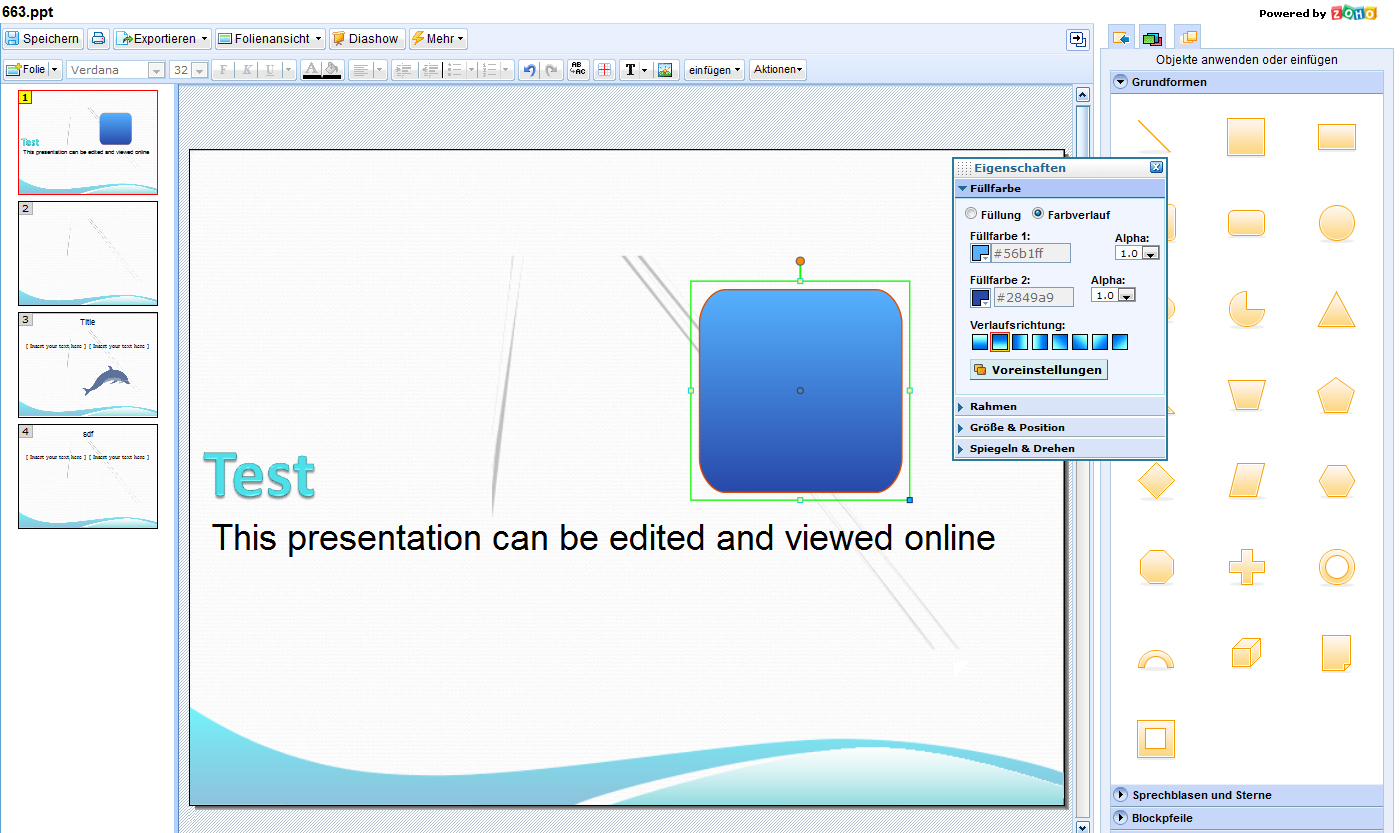Image resolution: width=1400 pixels, height=833 pixels.
Task: Open the Aktionen dropdown menu
Action: [778, 70]
